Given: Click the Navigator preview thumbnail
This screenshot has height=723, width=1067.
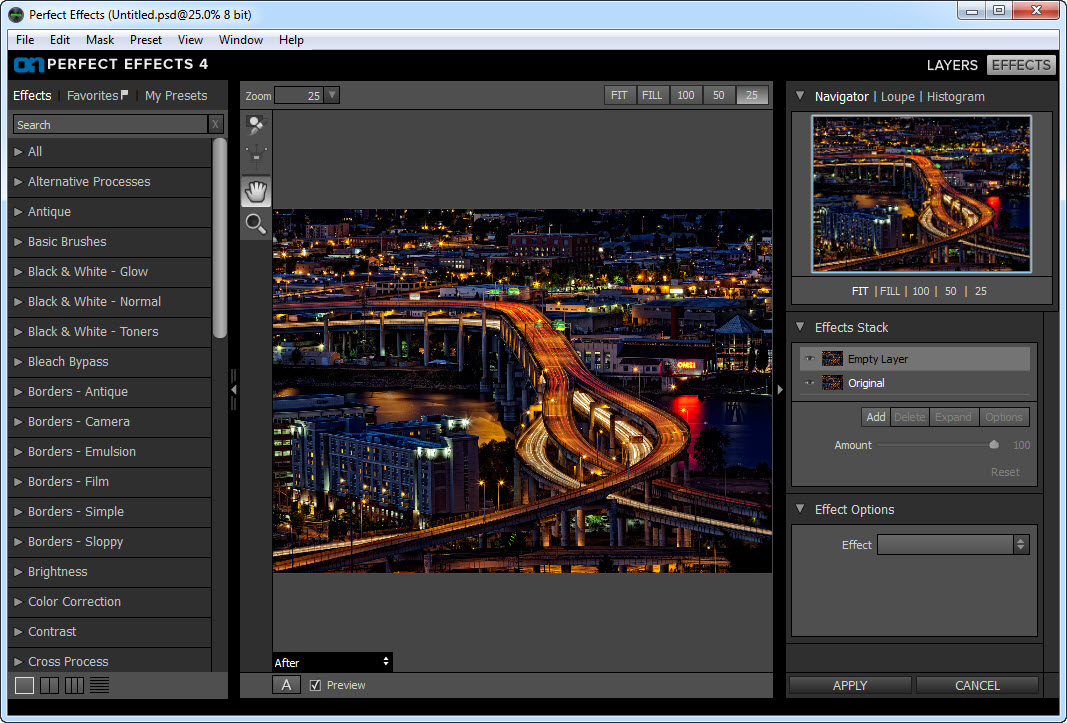Looking at the screenshot, I should point(921,194).
